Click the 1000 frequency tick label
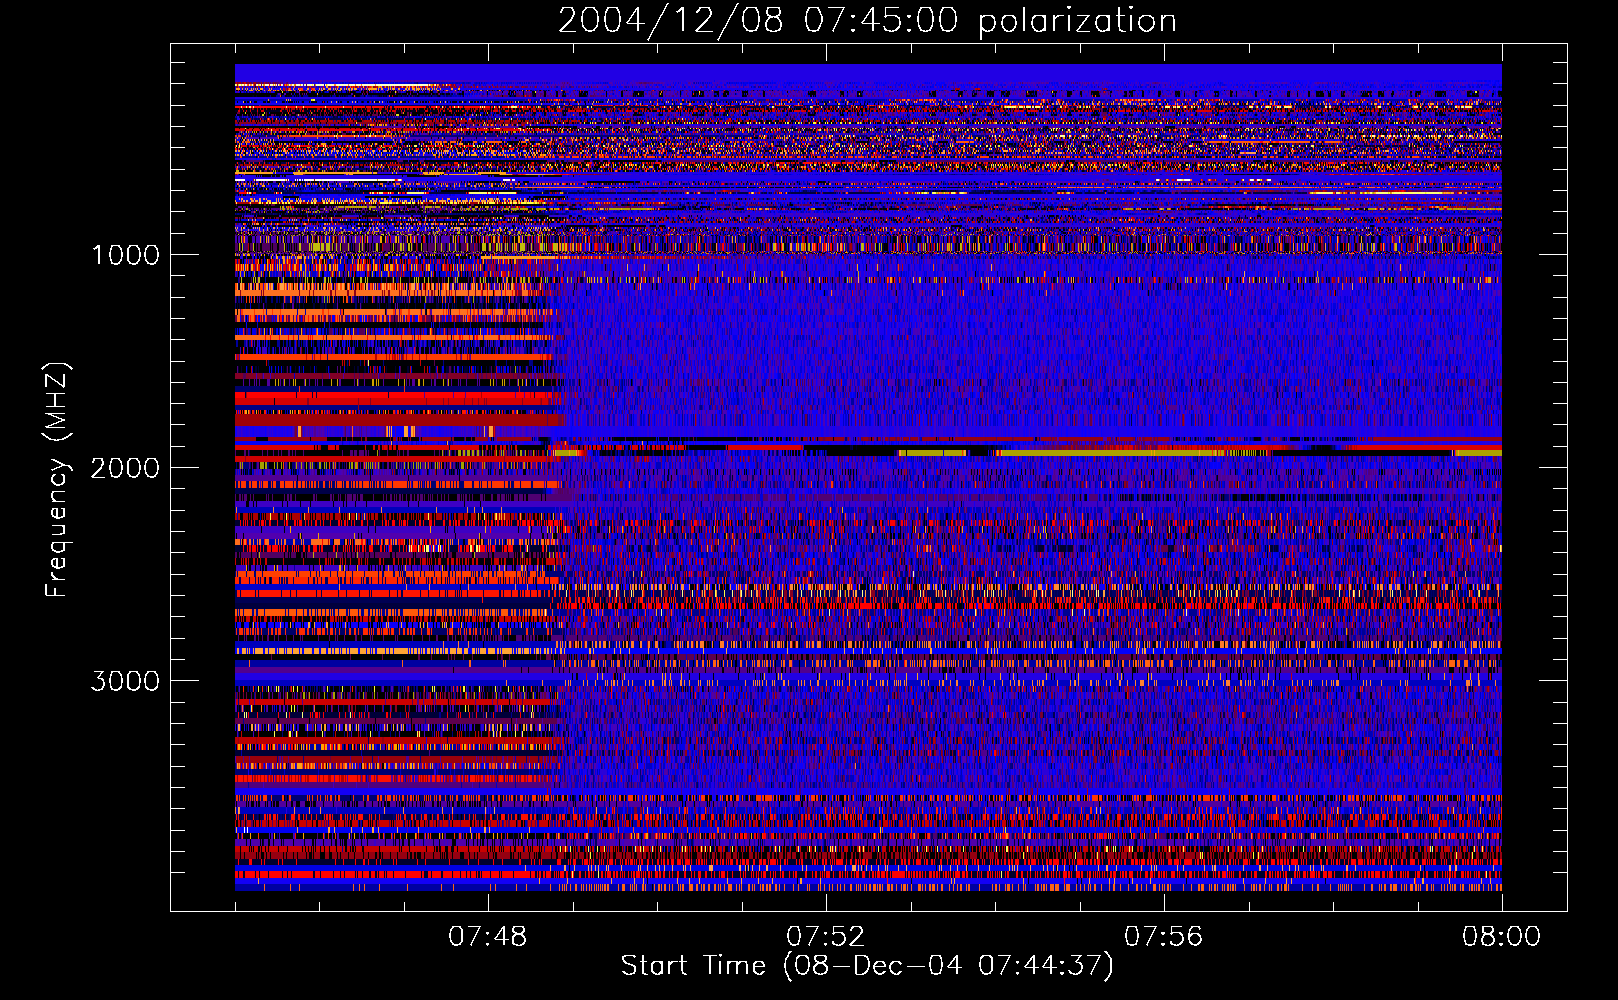 (x=125, y=255)
